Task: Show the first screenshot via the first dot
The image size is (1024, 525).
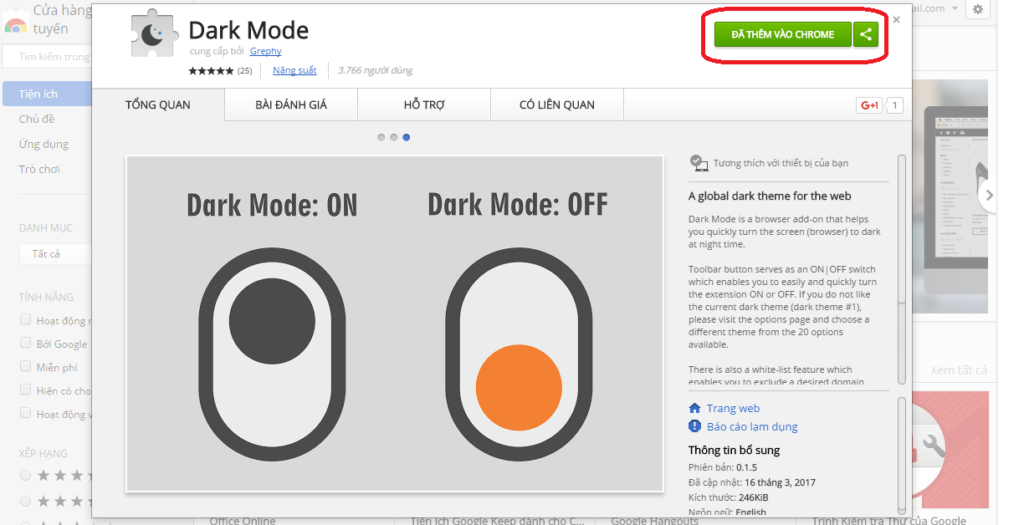Action: 381,137
